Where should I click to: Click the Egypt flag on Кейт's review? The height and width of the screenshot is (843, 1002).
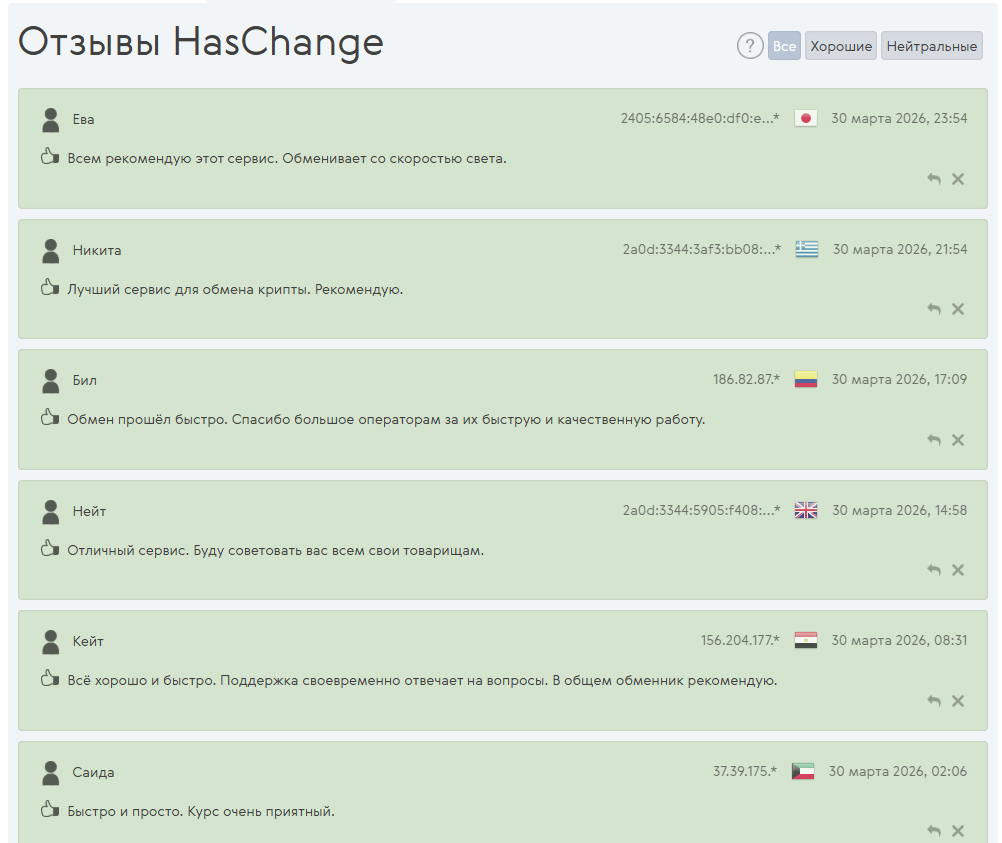pos(806,640)
